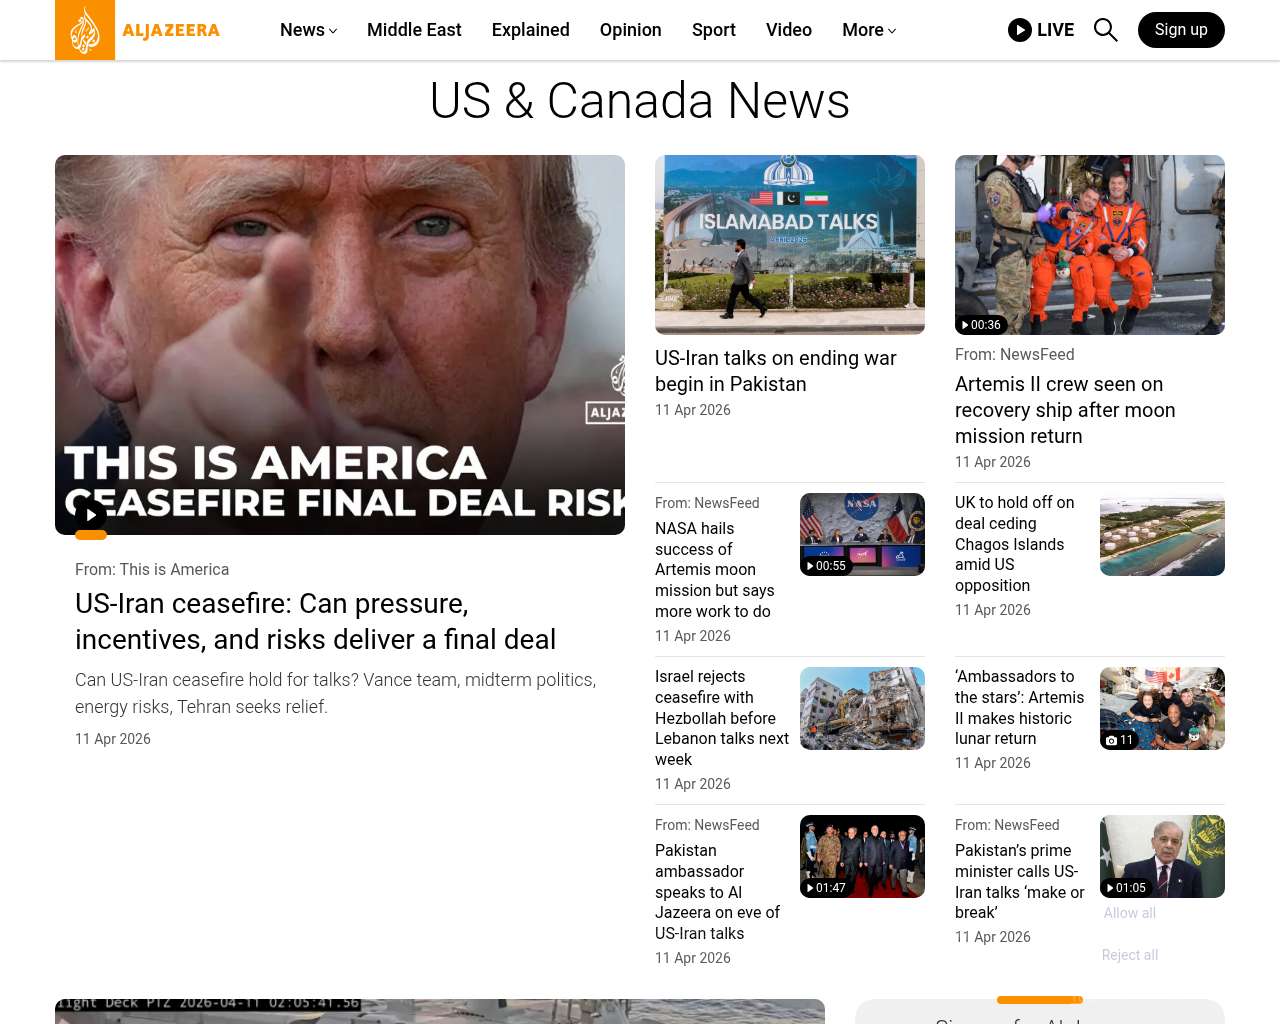Image resolution: width=1280 pixels, height=1024 pixels.
Task: Play the 00:36 Artemis II crew video
Action: pyautogui.click(x=980, y=325)
